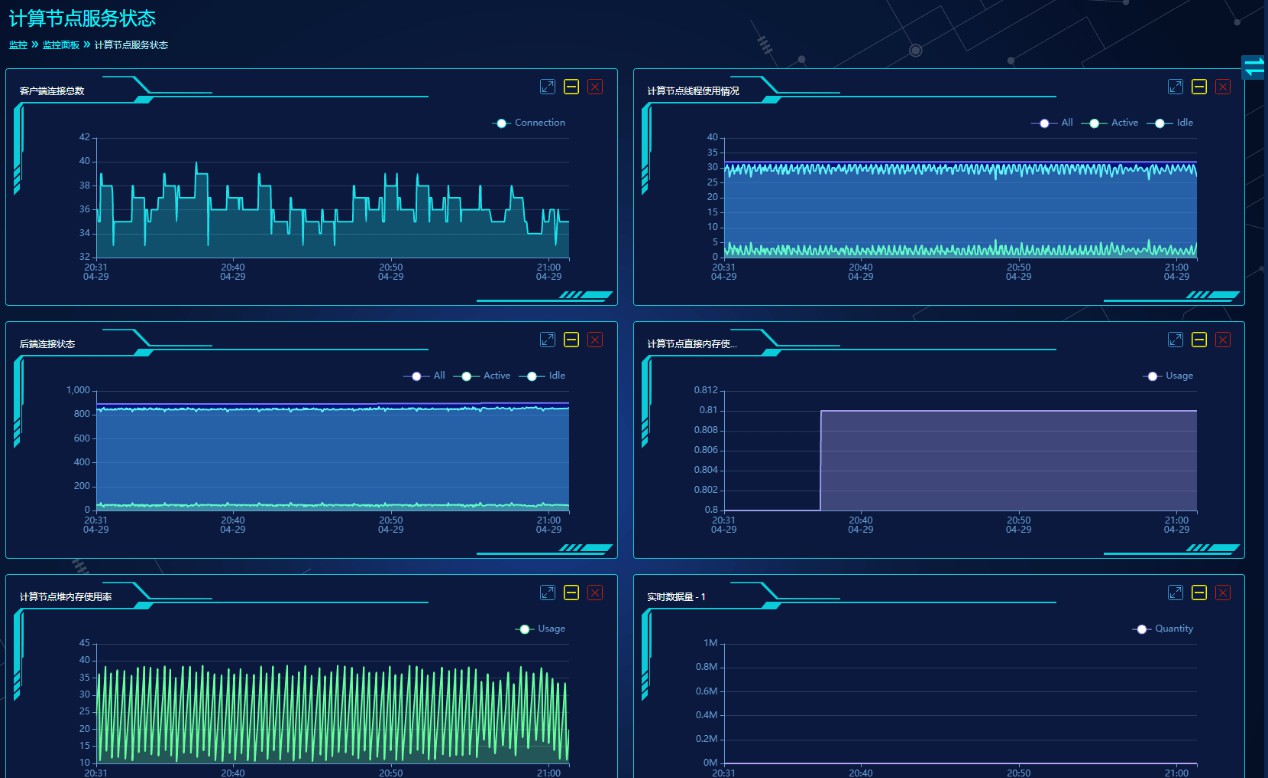Expand the 计算节点线程使用情况 panel to fullscreen
This screenshot has height=778, width=1268.
point(1175,87)
